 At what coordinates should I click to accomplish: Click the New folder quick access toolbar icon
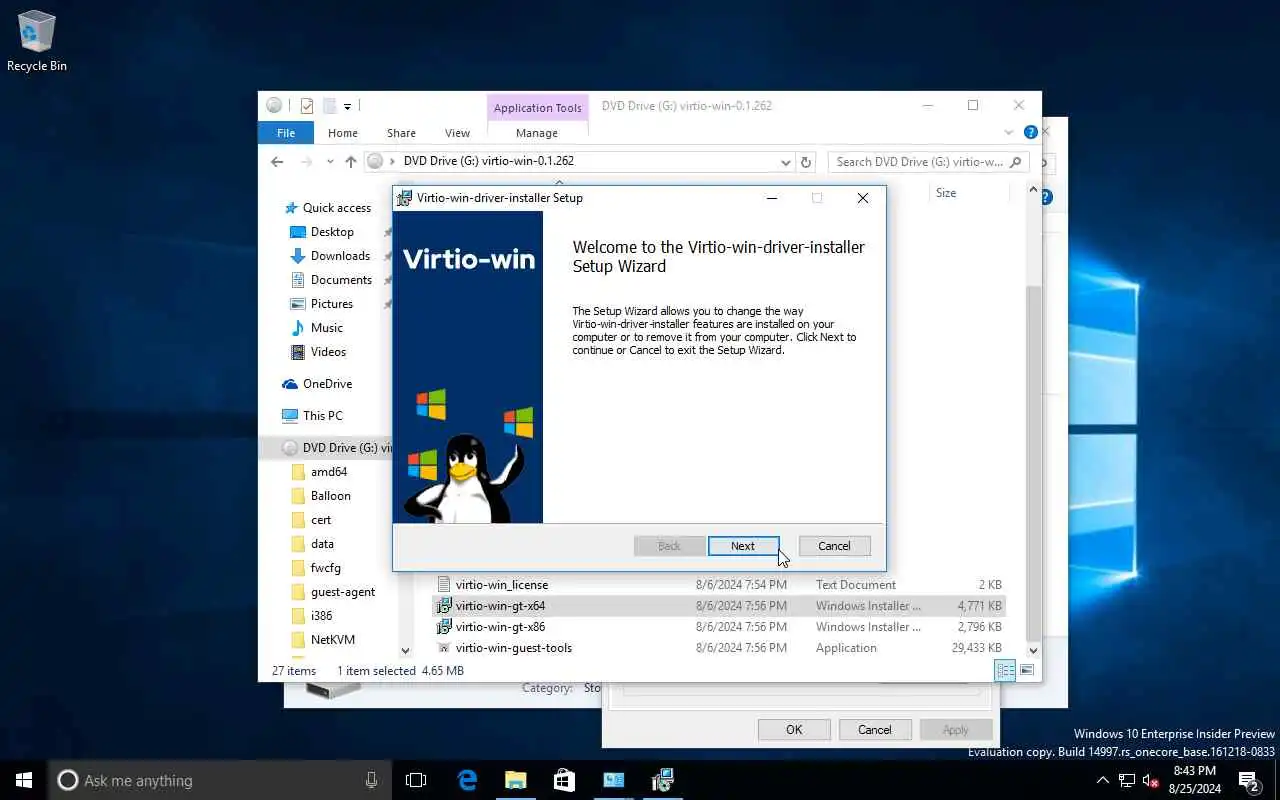pyautogui.click(x=329, y=105)
